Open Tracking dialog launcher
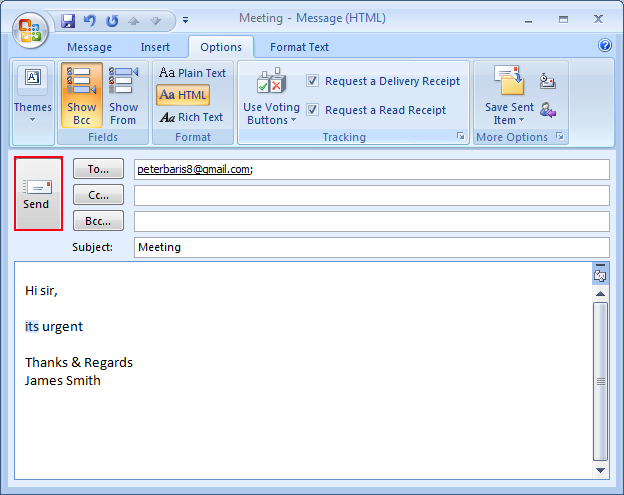 pos(461,136)
